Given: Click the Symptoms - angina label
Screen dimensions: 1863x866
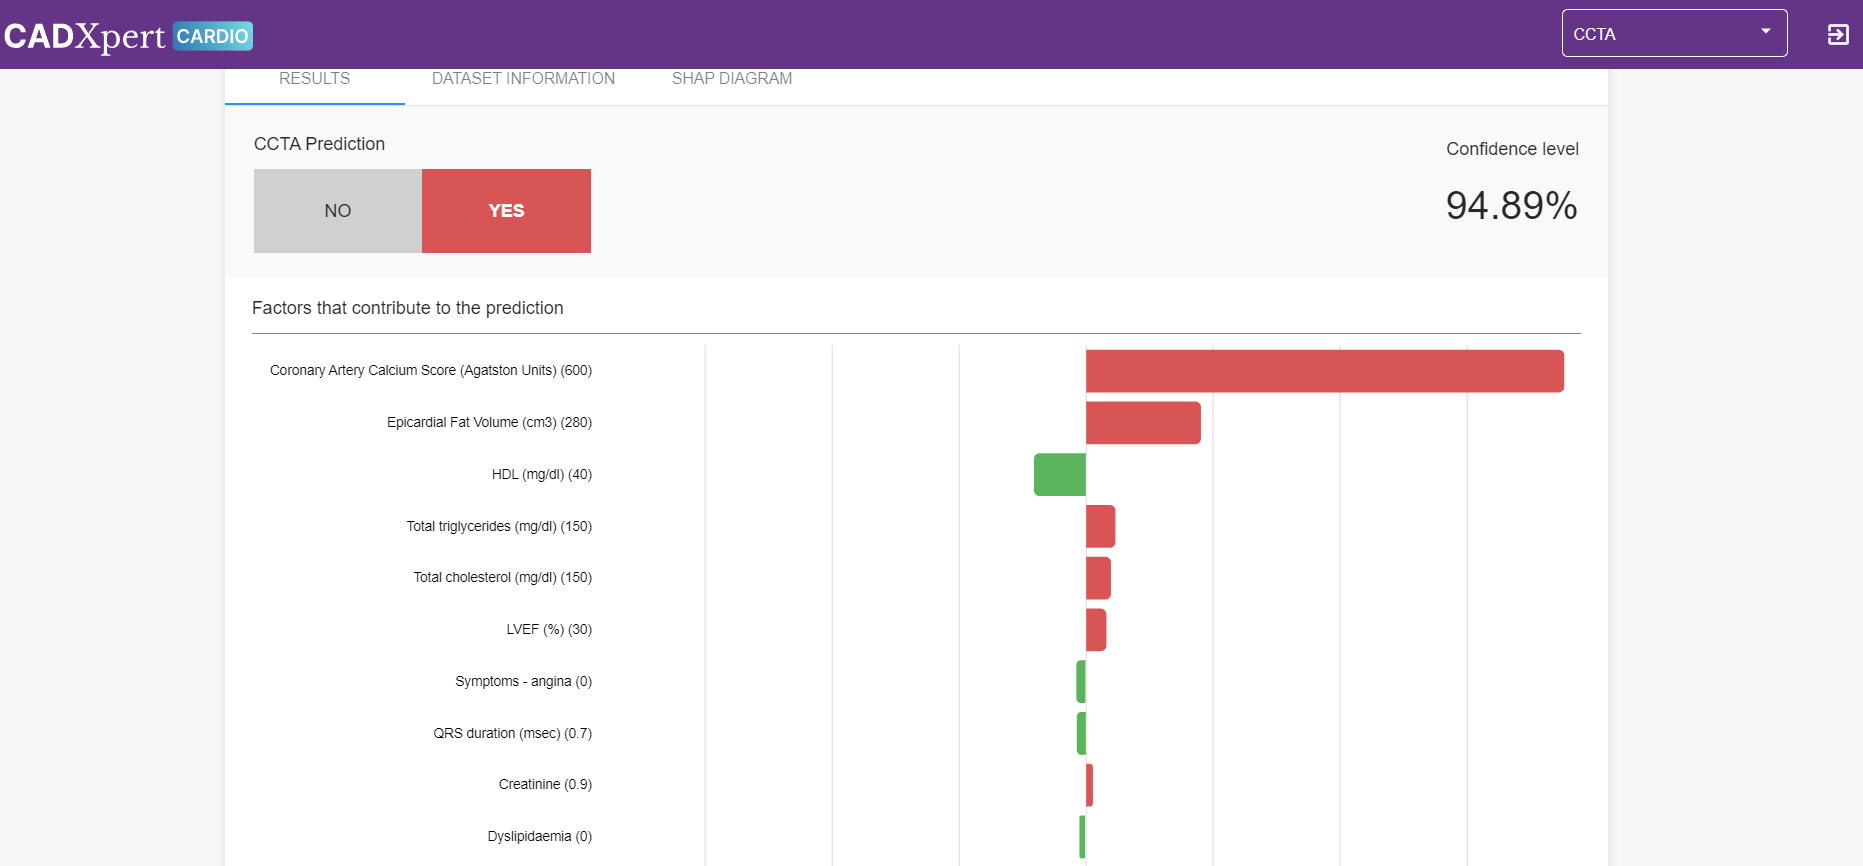Looking at the screenshot, I should click(x=523, y=682).
